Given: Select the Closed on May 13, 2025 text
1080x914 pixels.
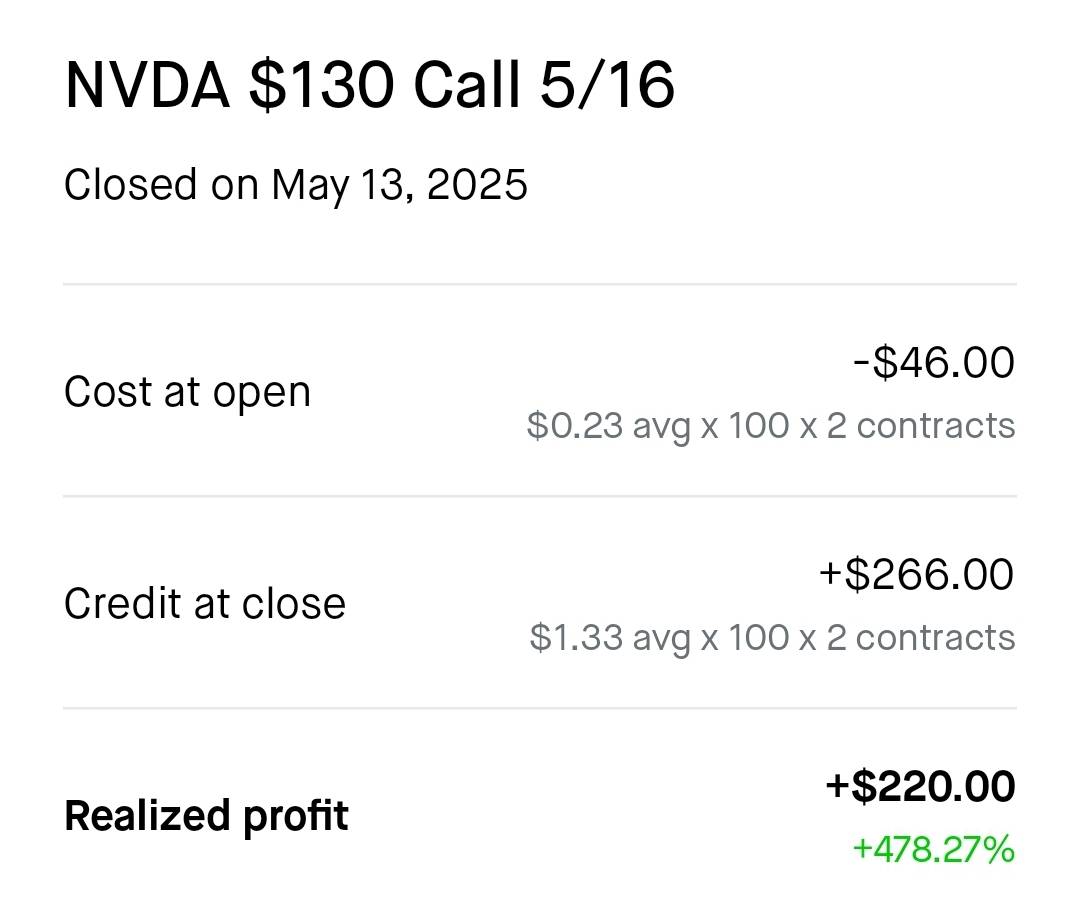Looking at the screenshot, I should [295, 184].
